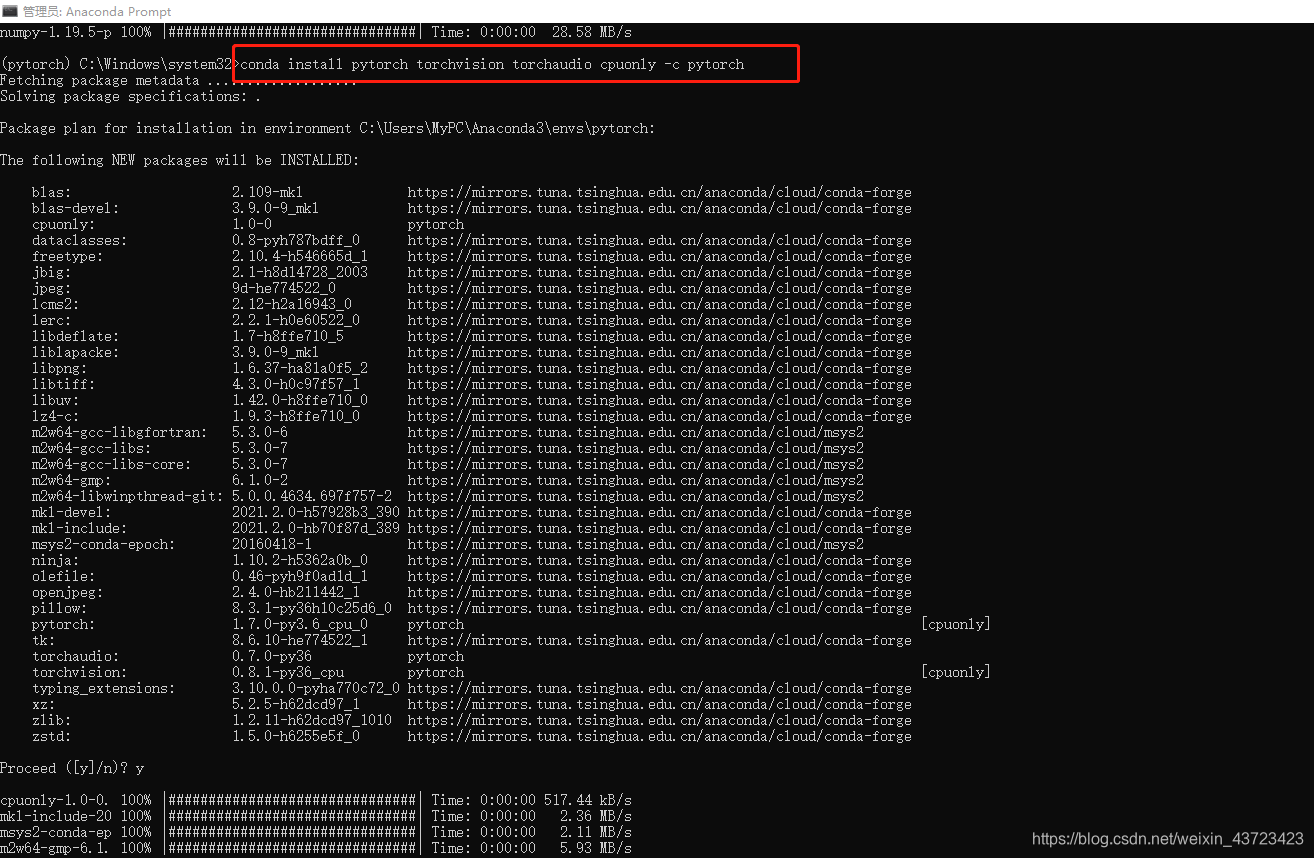Click the 'libtiff:' package name
Viewport: 1314px width, 858px height.
[64, 384]
